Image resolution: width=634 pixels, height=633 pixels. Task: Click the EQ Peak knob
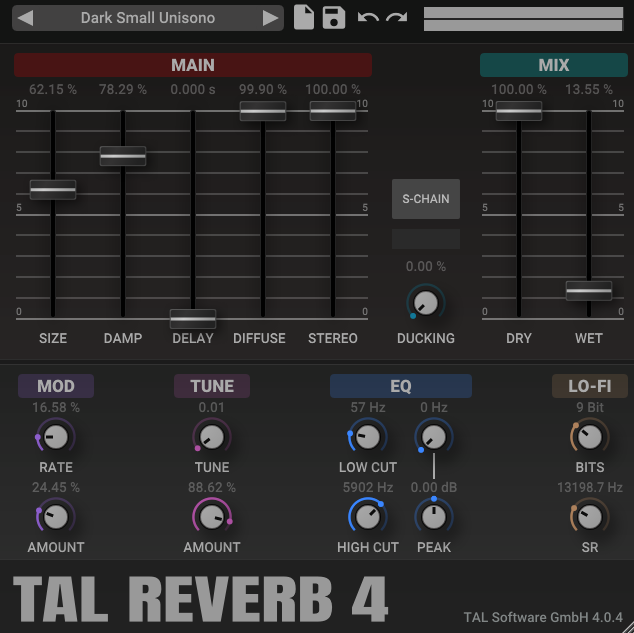click(433, 516)
